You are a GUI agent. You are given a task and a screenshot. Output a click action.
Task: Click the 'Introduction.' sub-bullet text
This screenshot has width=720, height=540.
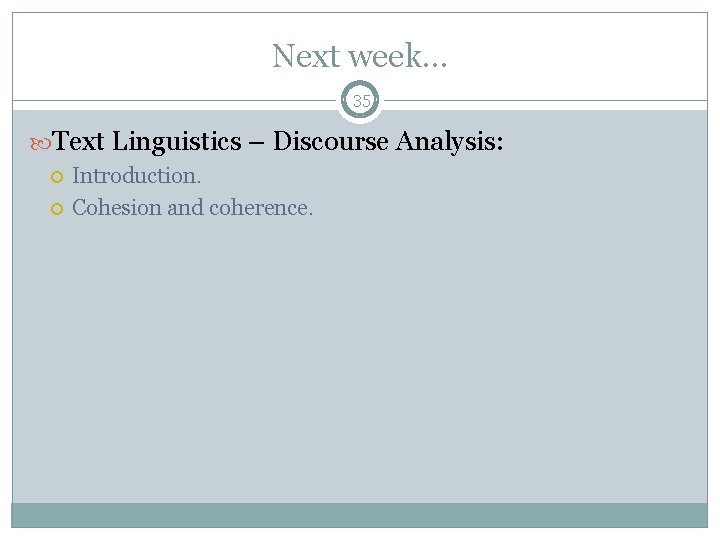137,176
